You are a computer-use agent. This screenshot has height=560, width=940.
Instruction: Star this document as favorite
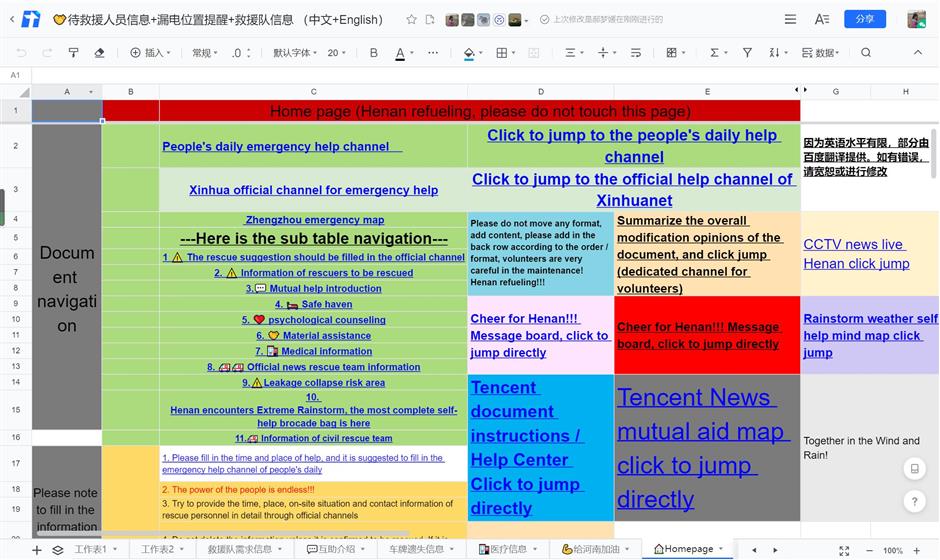[411, 20]
